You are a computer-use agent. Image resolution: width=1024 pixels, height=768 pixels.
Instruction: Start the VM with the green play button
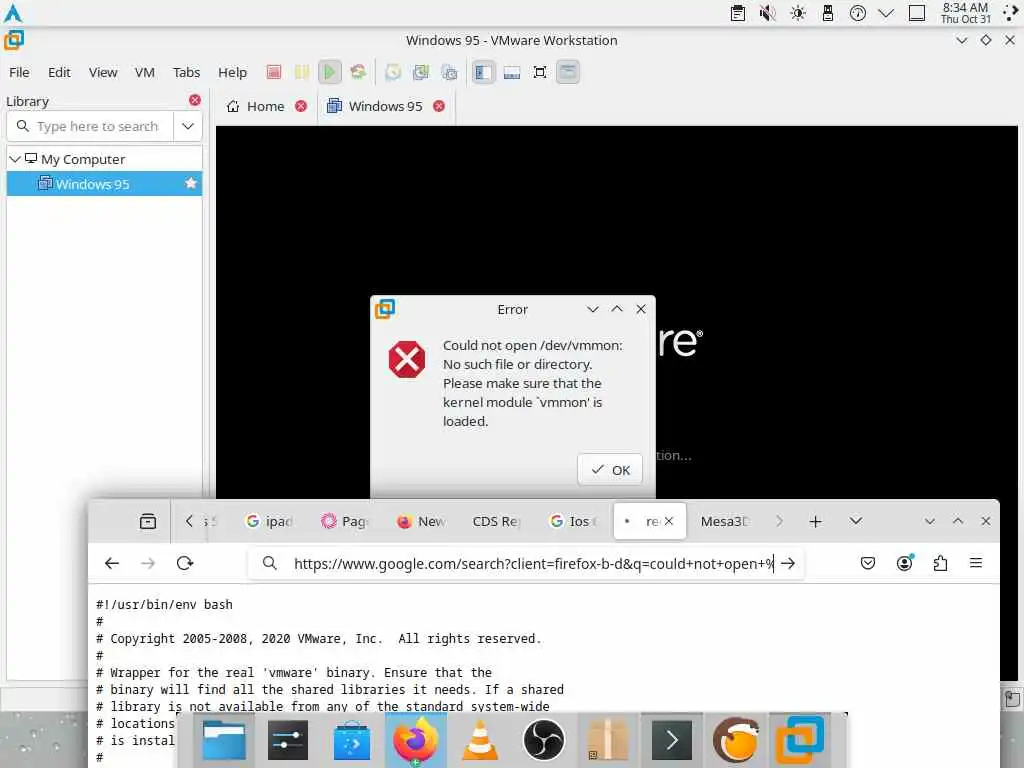330,72
